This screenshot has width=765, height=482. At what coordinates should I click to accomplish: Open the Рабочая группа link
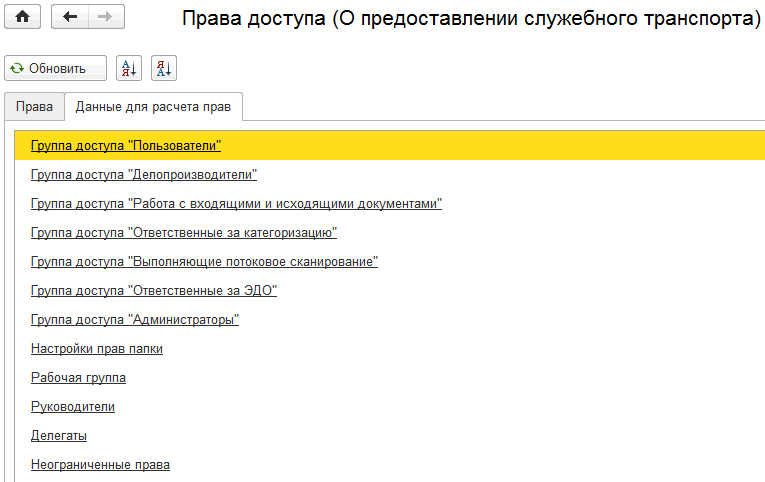pyautogui.click(x=78, y=378)
